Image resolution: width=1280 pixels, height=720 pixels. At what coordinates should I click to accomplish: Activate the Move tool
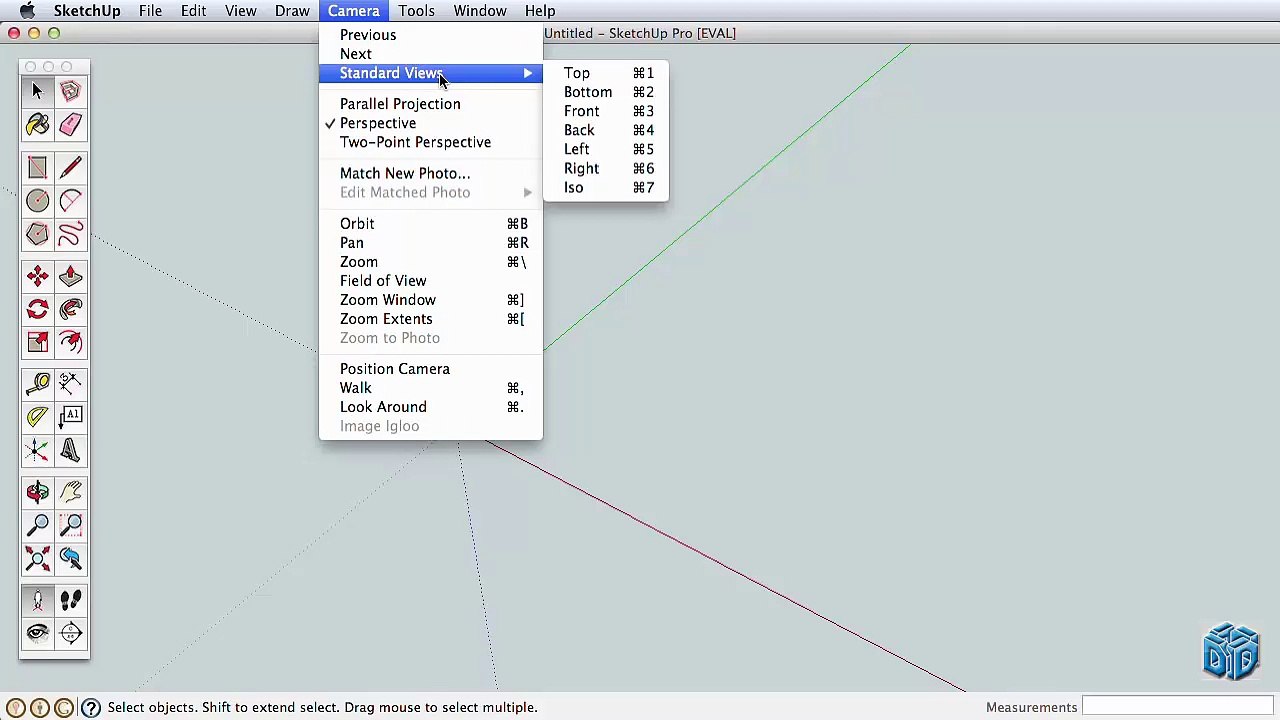click(37, 277)
